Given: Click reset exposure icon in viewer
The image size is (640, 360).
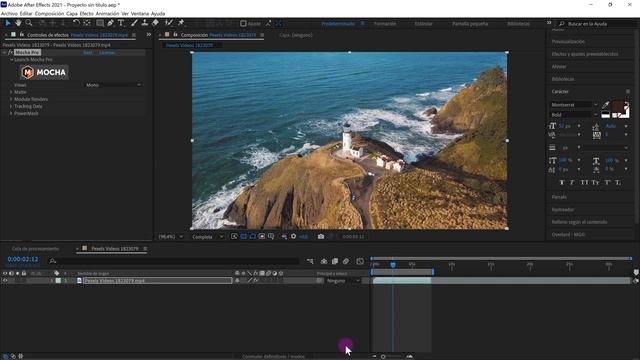Looking at the screenshot, I should [293, 236].
